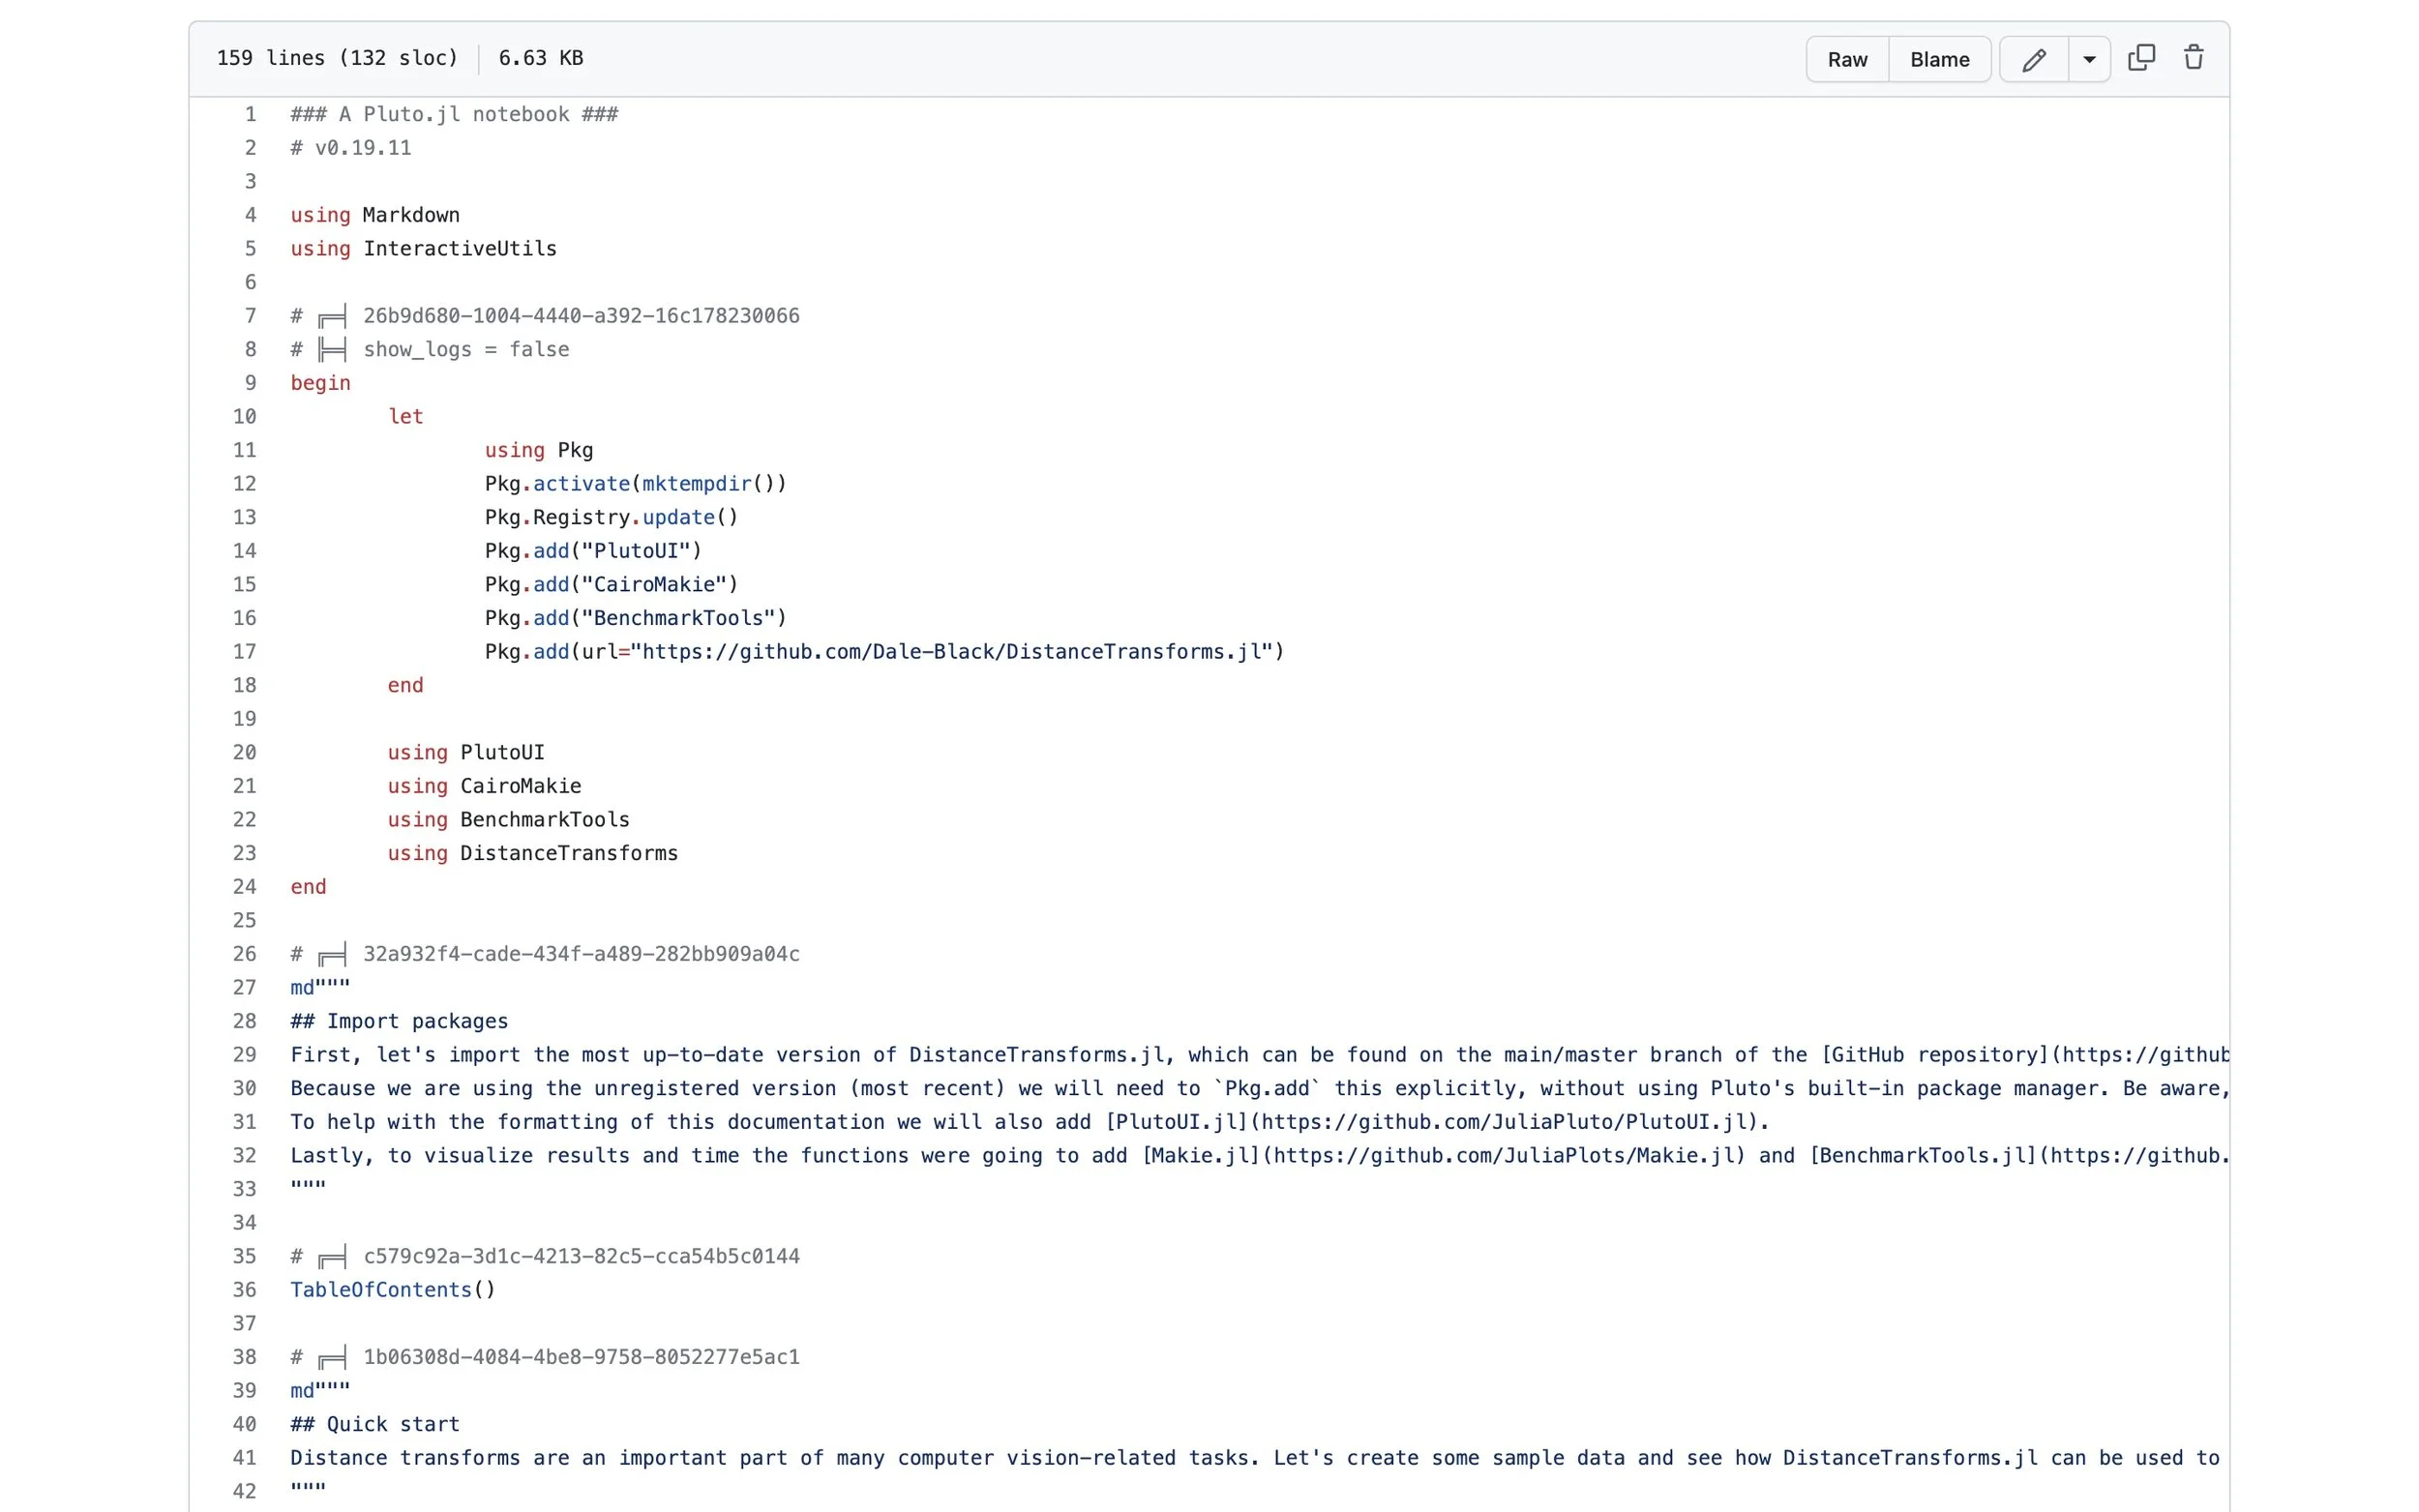Image resolution: width=2419 pixels, height=1512 pixels.
Task: Click the 'show_logs = false' comment
Action: (x=466, y=350)
